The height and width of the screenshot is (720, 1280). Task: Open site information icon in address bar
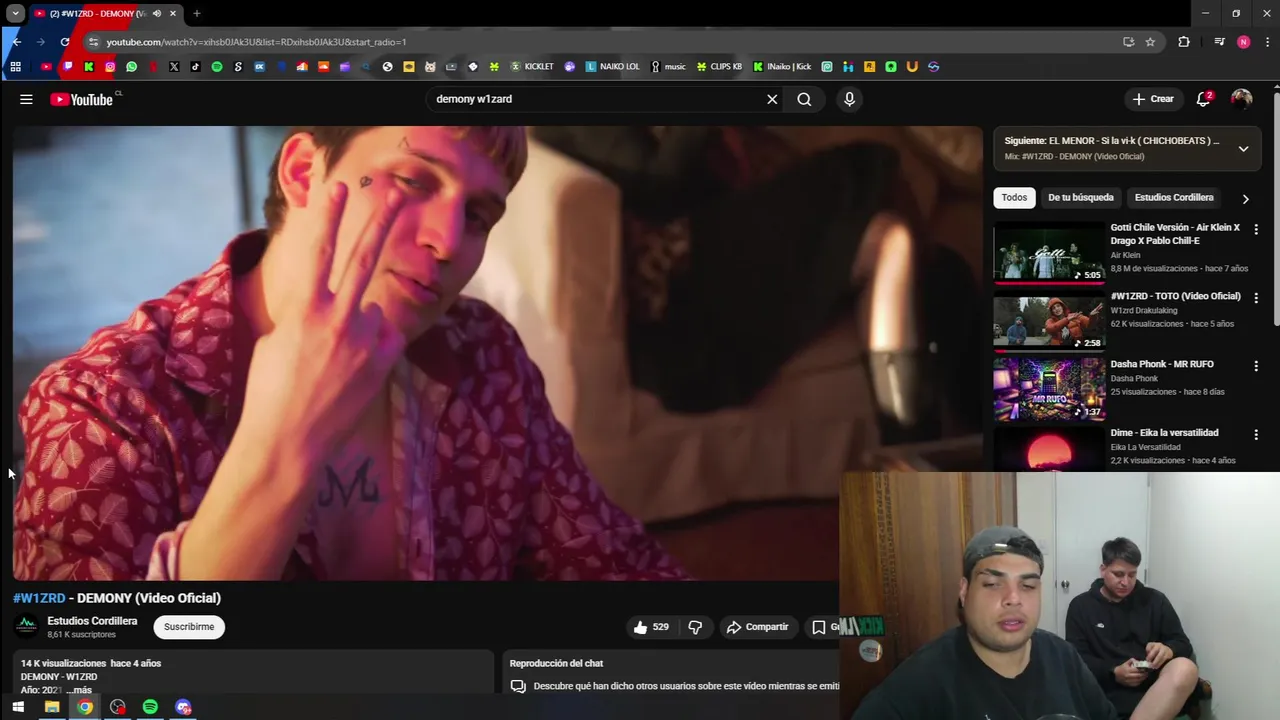coord(93,42)
